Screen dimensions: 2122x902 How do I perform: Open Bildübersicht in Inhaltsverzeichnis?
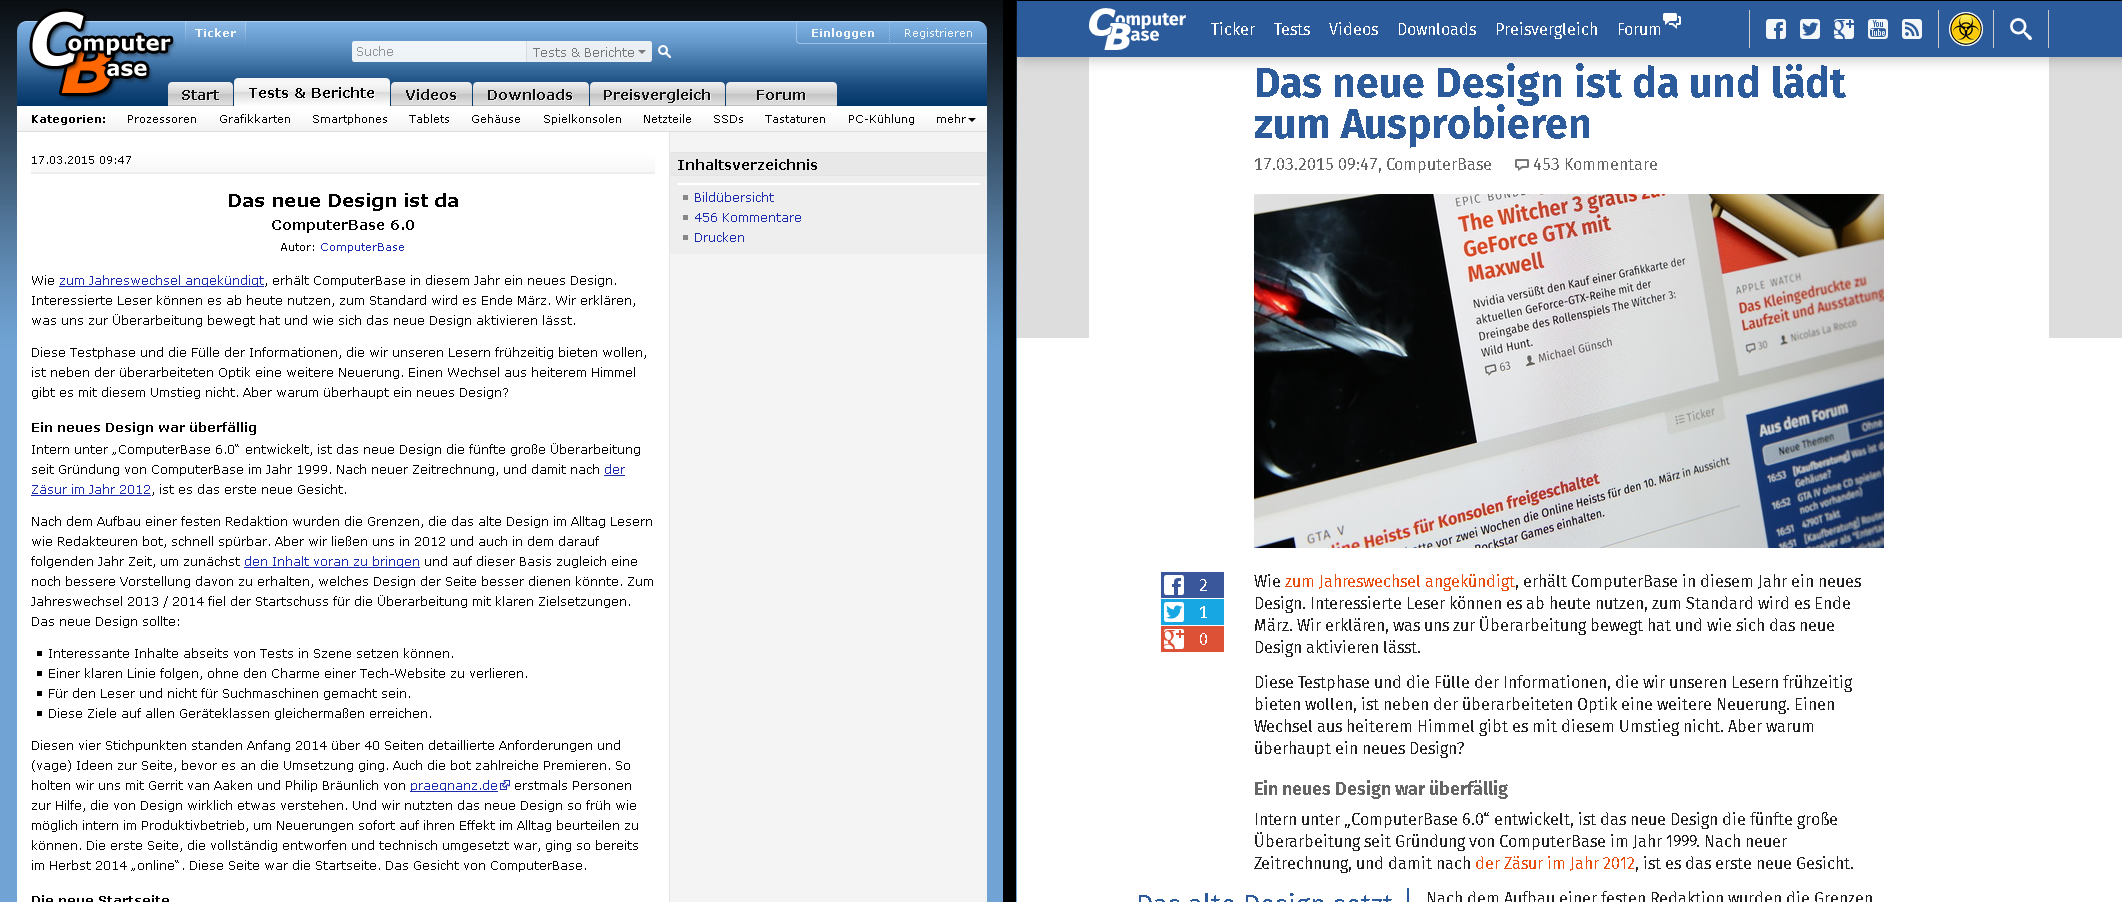pyautogui.click(x=734, y=198)
